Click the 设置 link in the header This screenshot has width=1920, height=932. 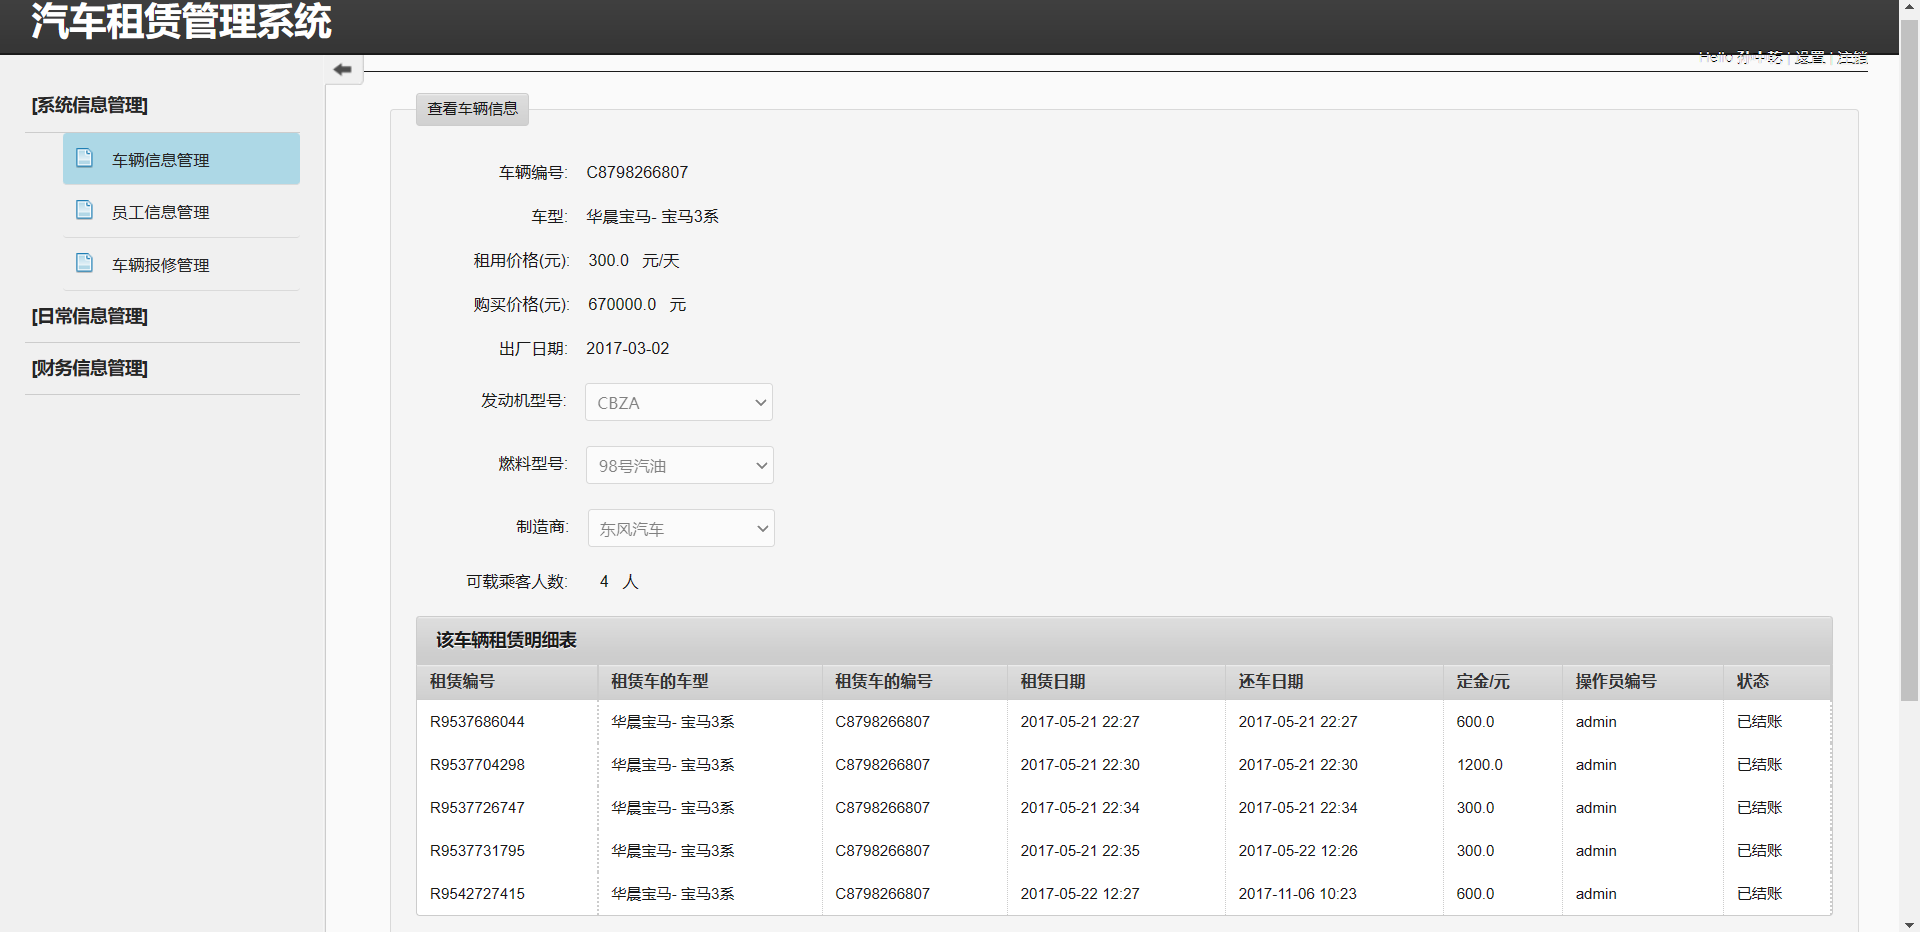point(1809,57)
